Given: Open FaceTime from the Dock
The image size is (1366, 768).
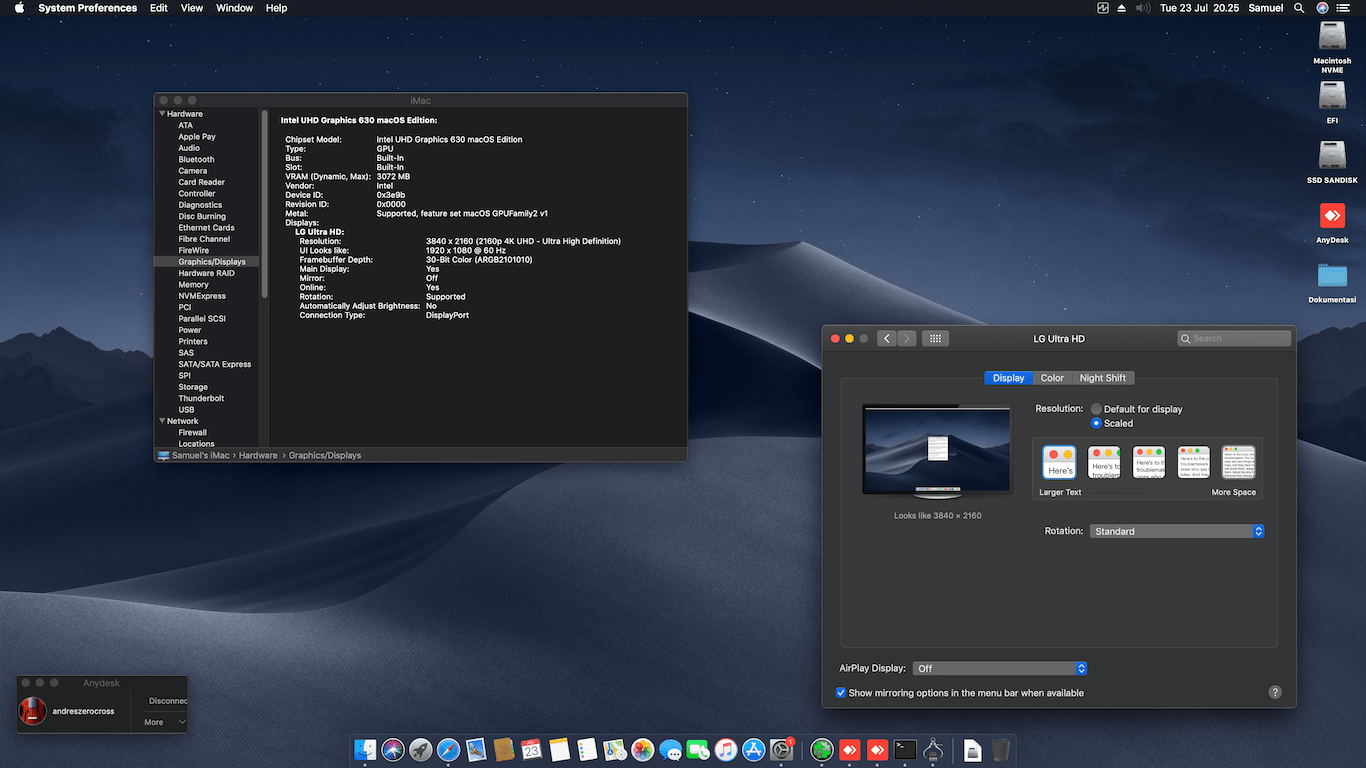Looking at the screenshot, I should click(698, 749).
